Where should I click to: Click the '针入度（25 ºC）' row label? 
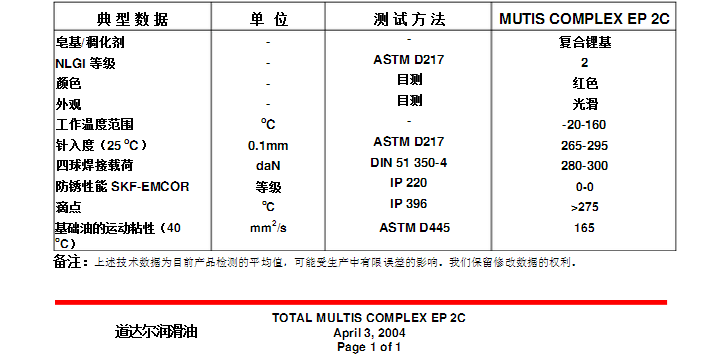[101, 145]
